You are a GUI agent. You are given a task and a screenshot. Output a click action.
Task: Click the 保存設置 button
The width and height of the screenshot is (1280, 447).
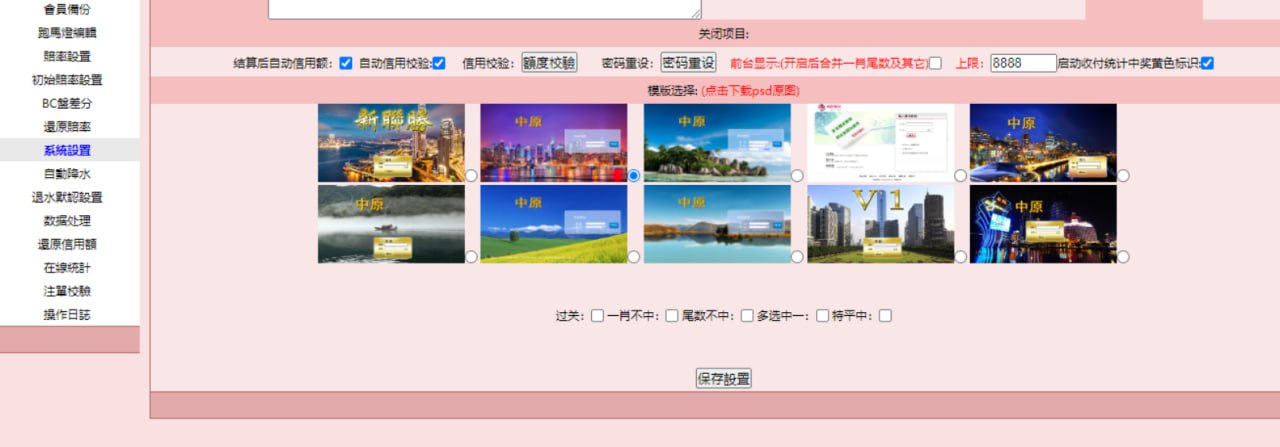coord(723,379)
